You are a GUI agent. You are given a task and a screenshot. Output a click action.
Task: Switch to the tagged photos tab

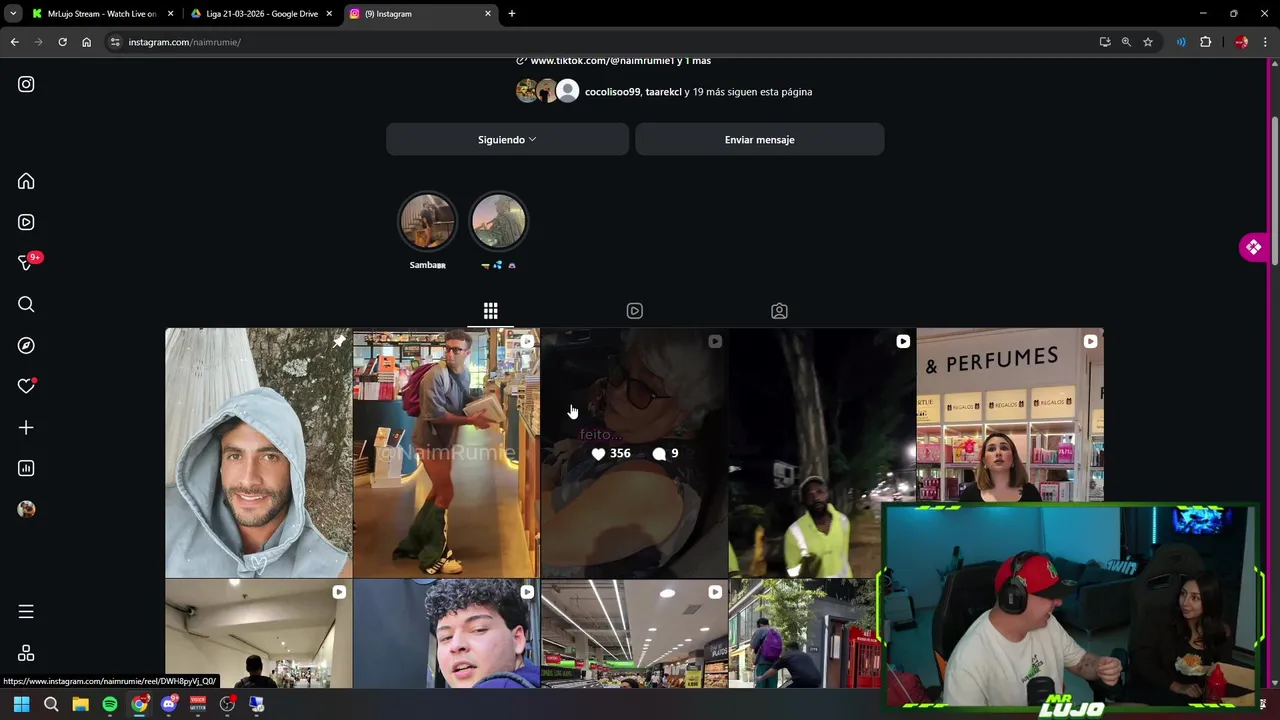tap(779, 311)
